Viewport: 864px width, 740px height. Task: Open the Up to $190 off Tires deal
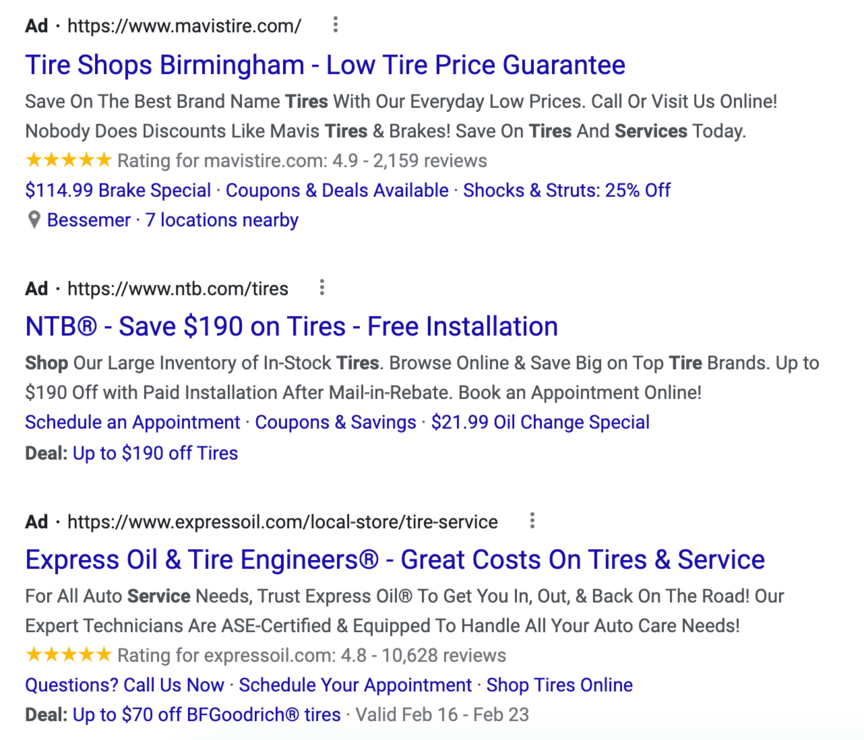[x=155, y=453]
